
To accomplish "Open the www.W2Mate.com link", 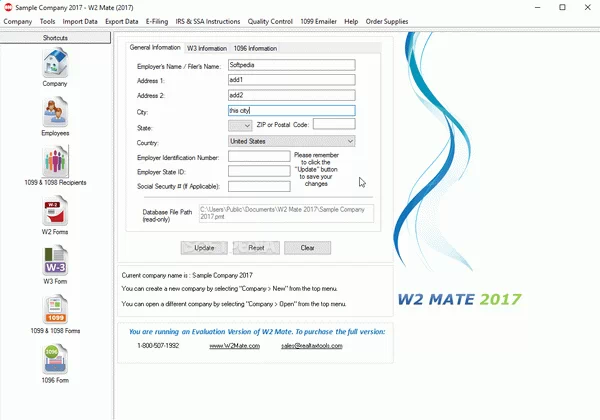I will coord(235,346).
